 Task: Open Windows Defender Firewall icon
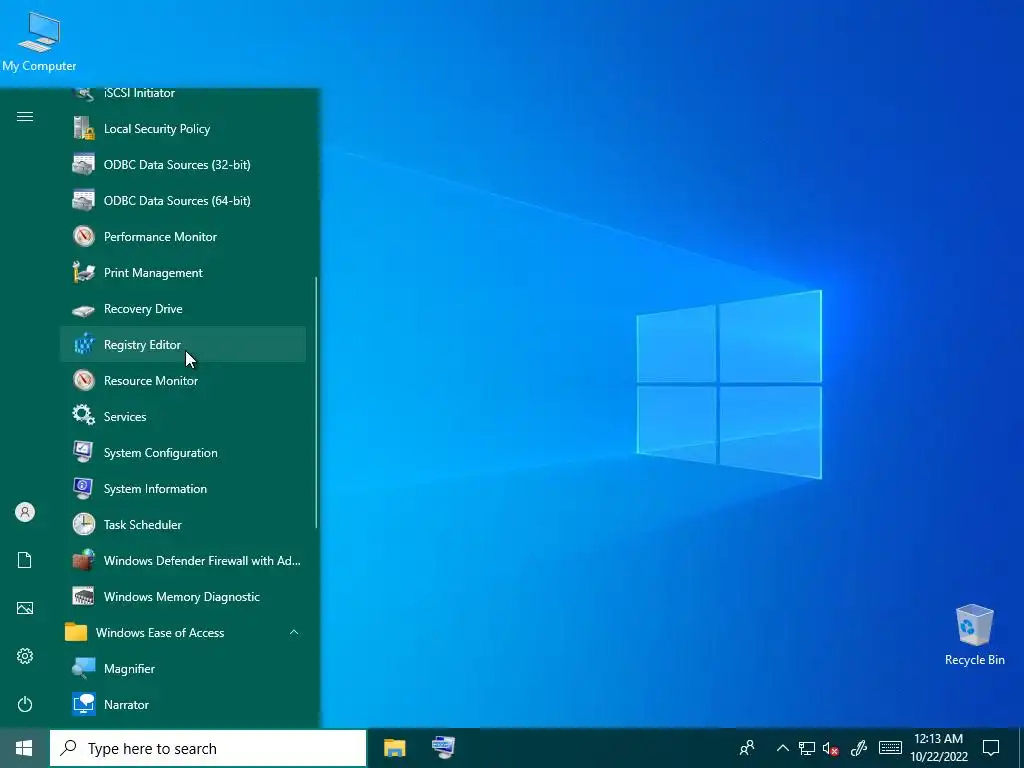[84, 560]
